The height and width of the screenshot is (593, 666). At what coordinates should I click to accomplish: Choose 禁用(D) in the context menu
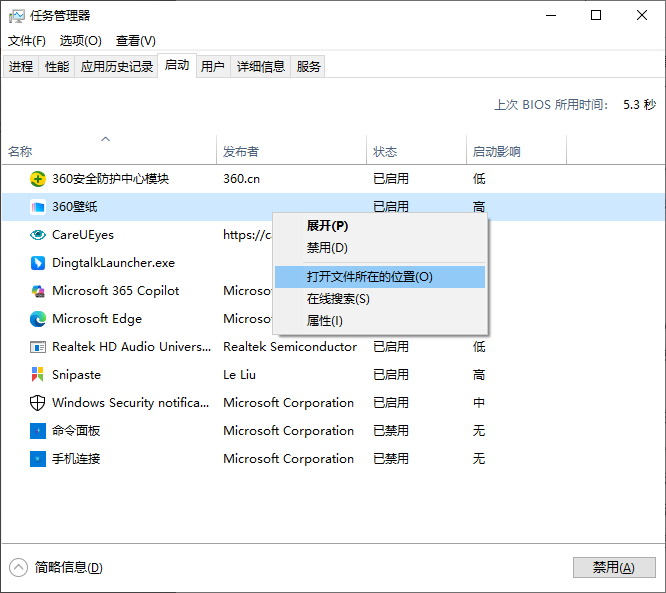point(380,248)
